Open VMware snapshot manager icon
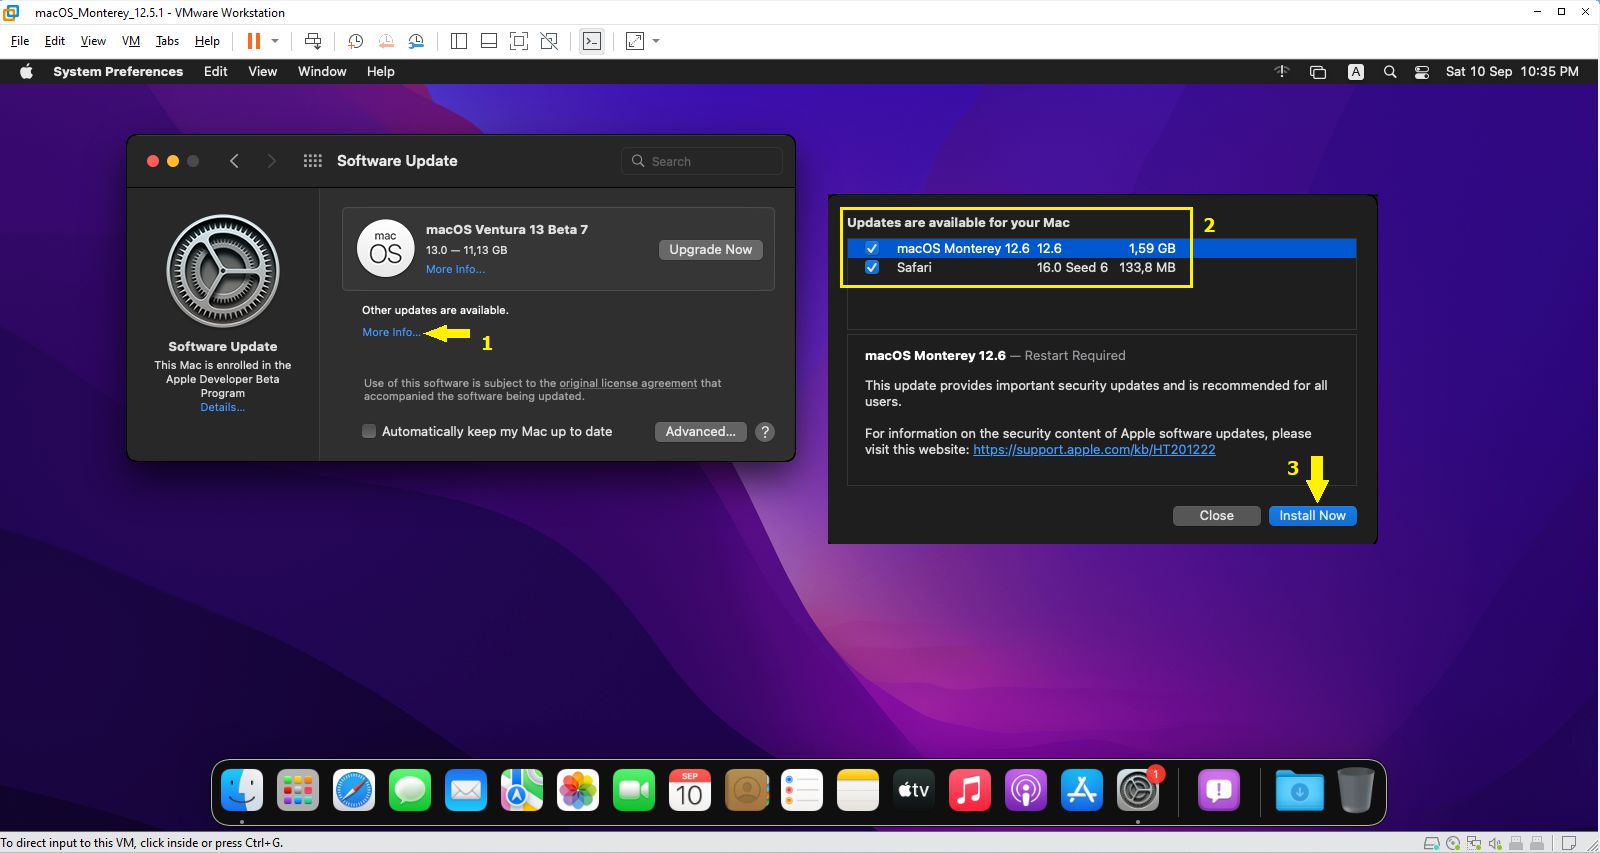The image size is (1600, 853). 416,41
